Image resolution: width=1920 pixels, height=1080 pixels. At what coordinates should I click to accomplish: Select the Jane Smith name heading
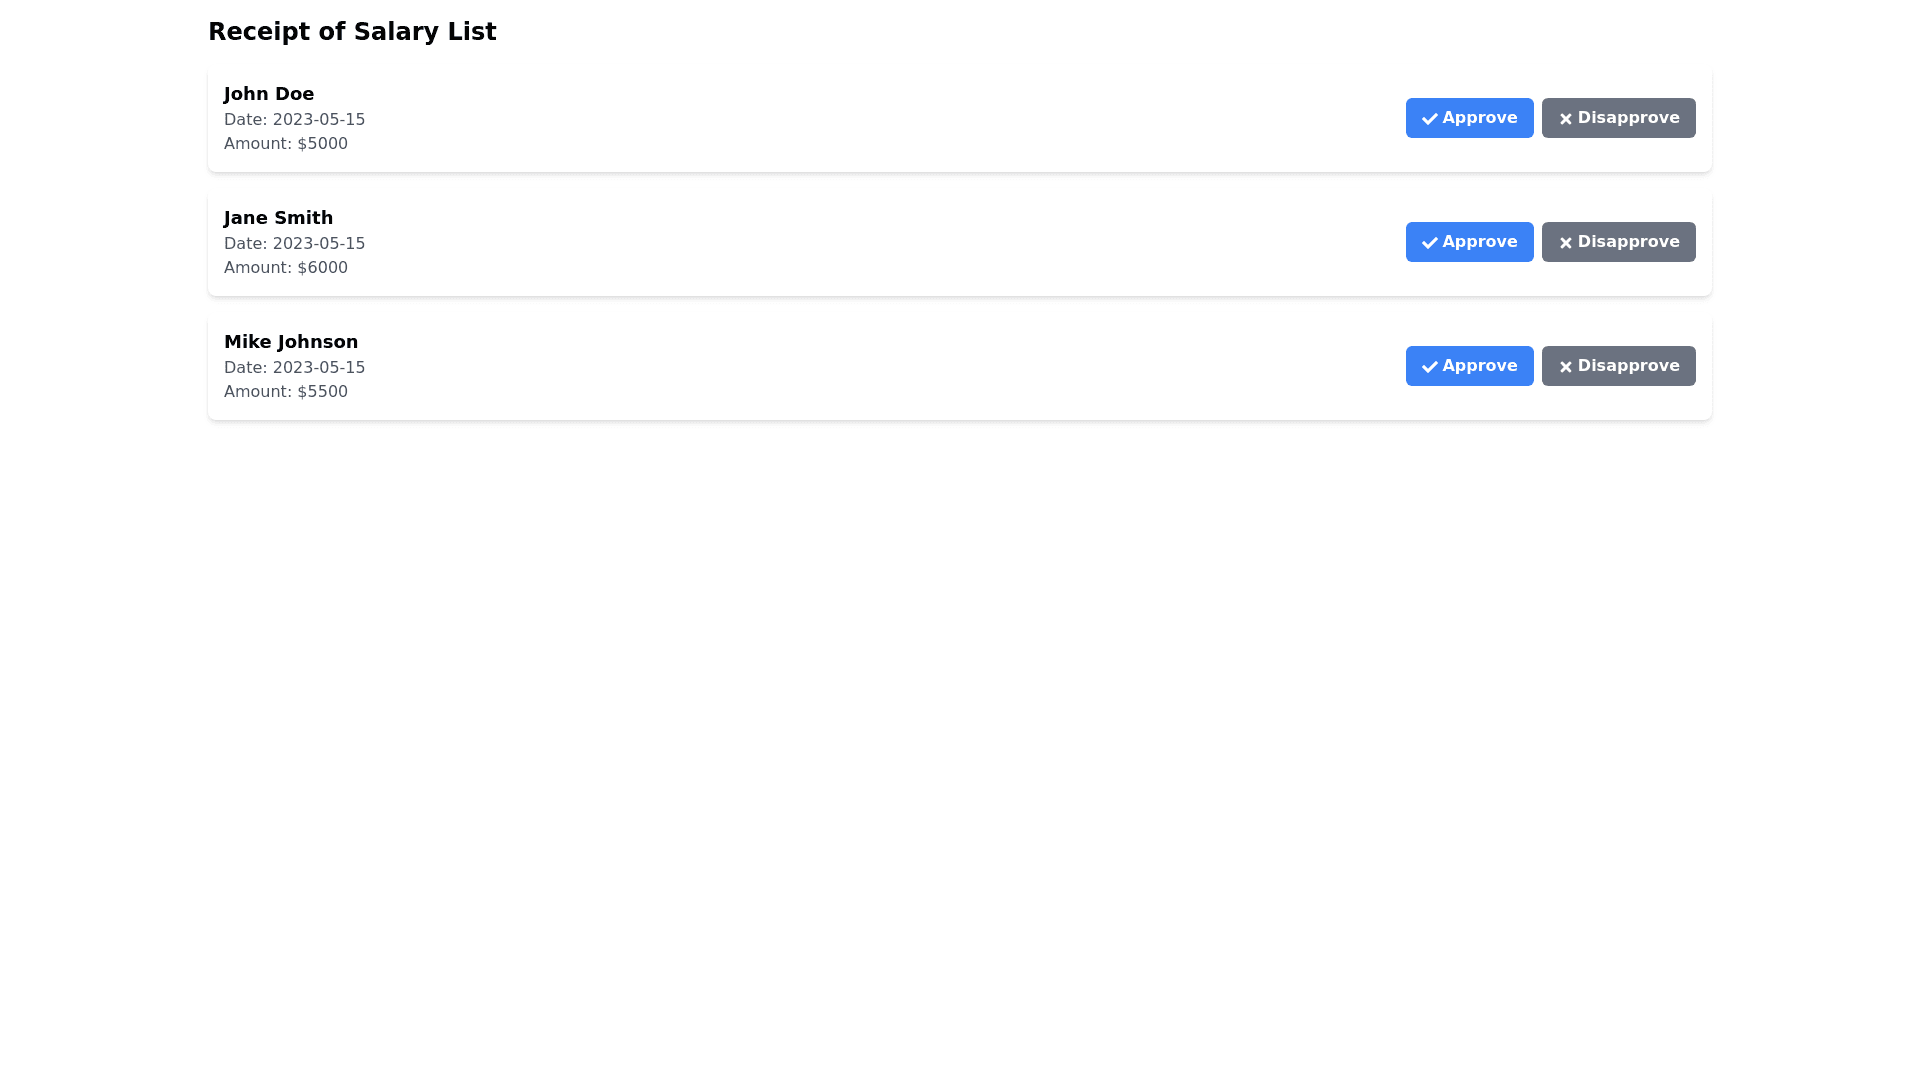click(278, 218)
